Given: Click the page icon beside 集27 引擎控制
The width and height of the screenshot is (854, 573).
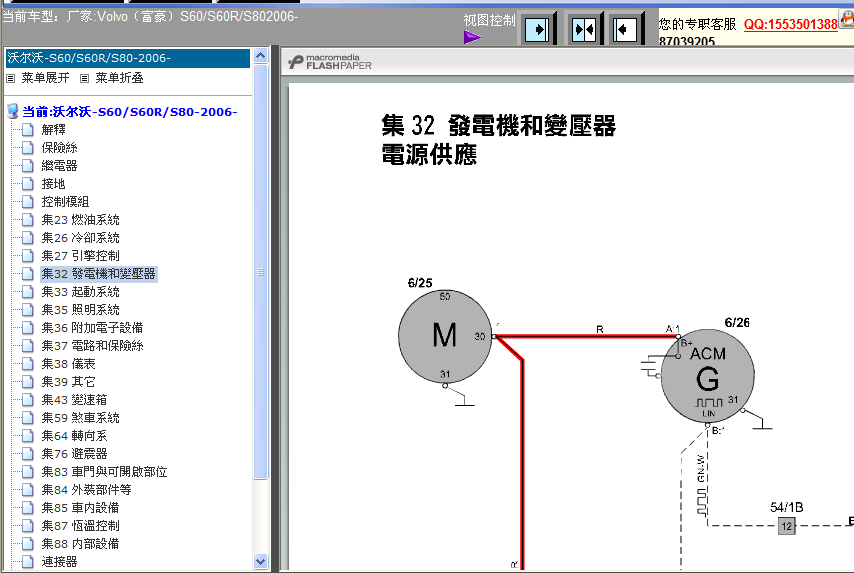Looking at the screenshot, I should point(28,255).
